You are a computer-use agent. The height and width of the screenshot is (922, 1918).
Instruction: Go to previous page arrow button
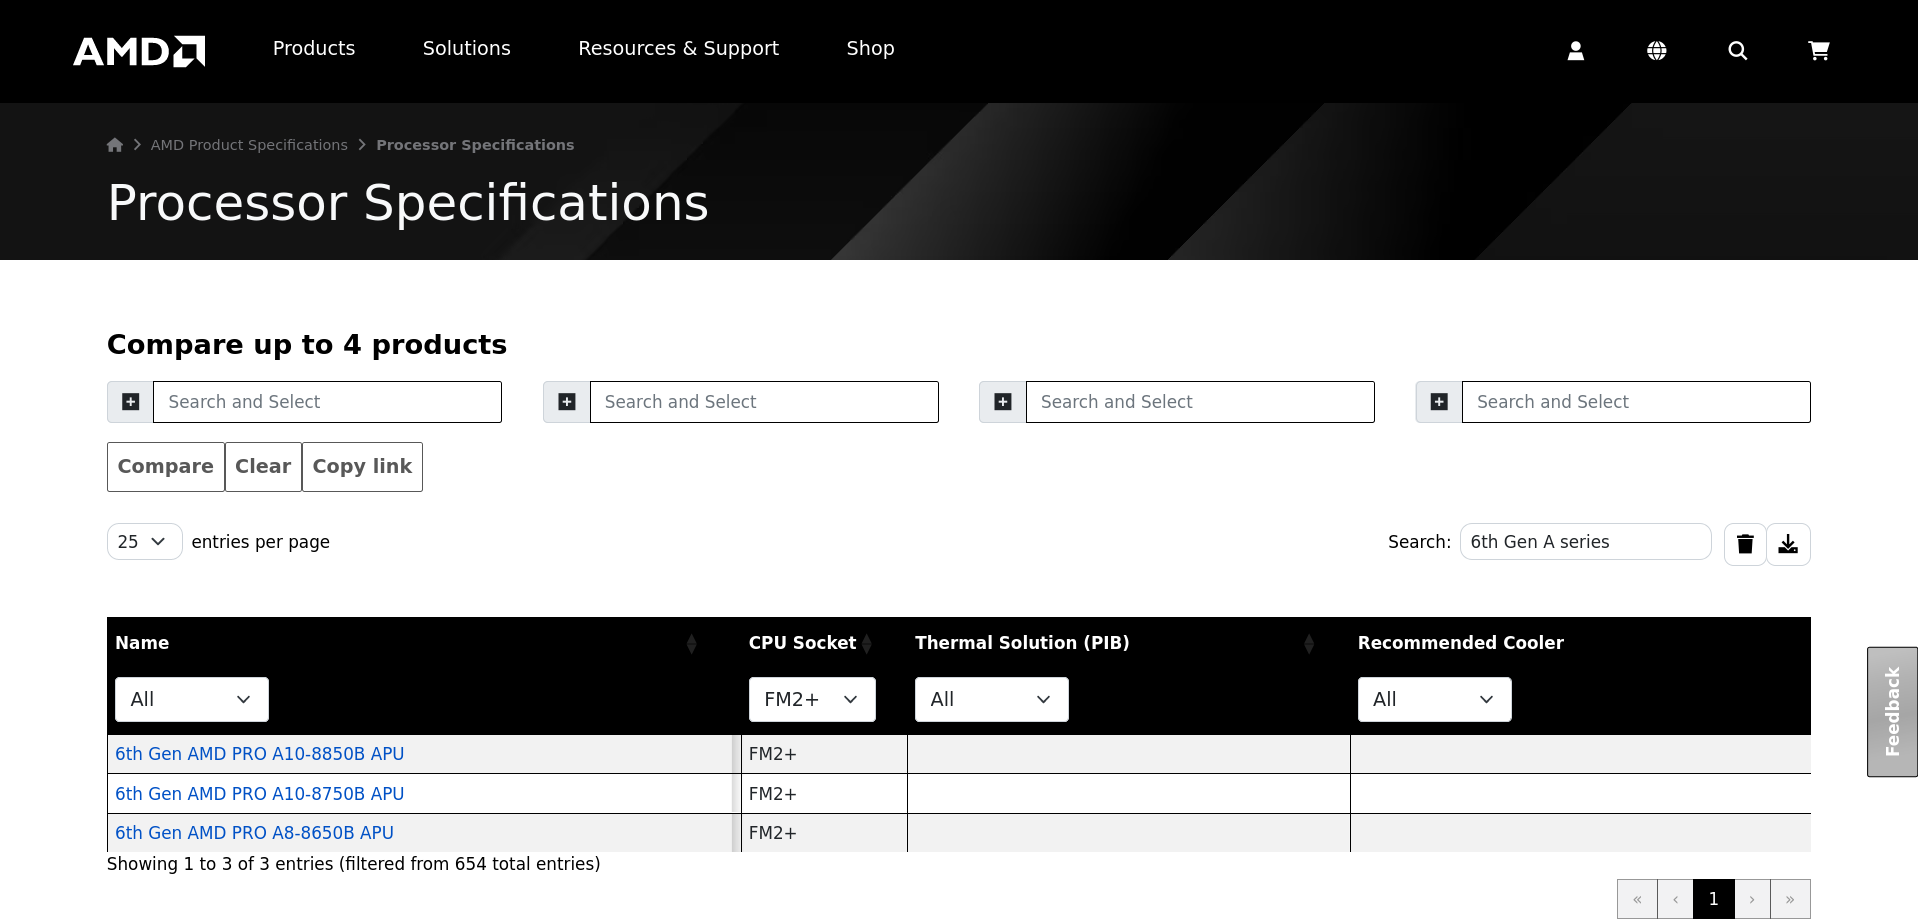[x=1675, y=899]
